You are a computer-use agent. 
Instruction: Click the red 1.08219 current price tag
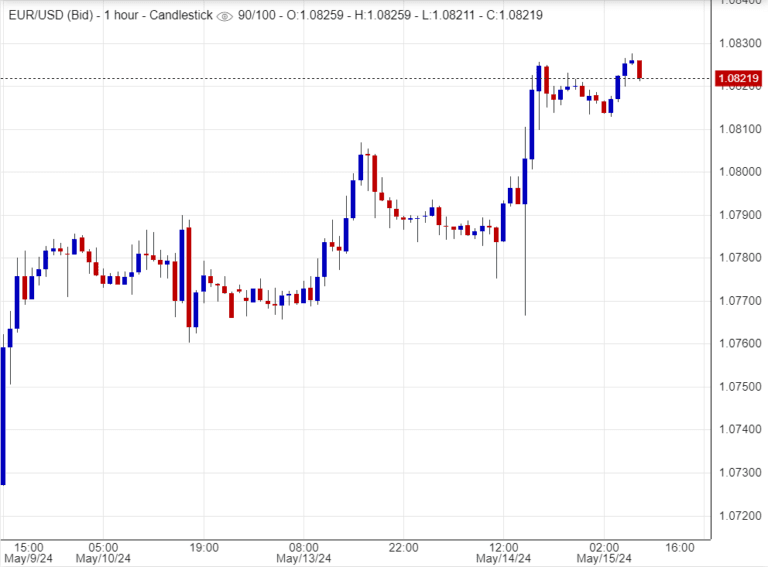pos(738,78)
